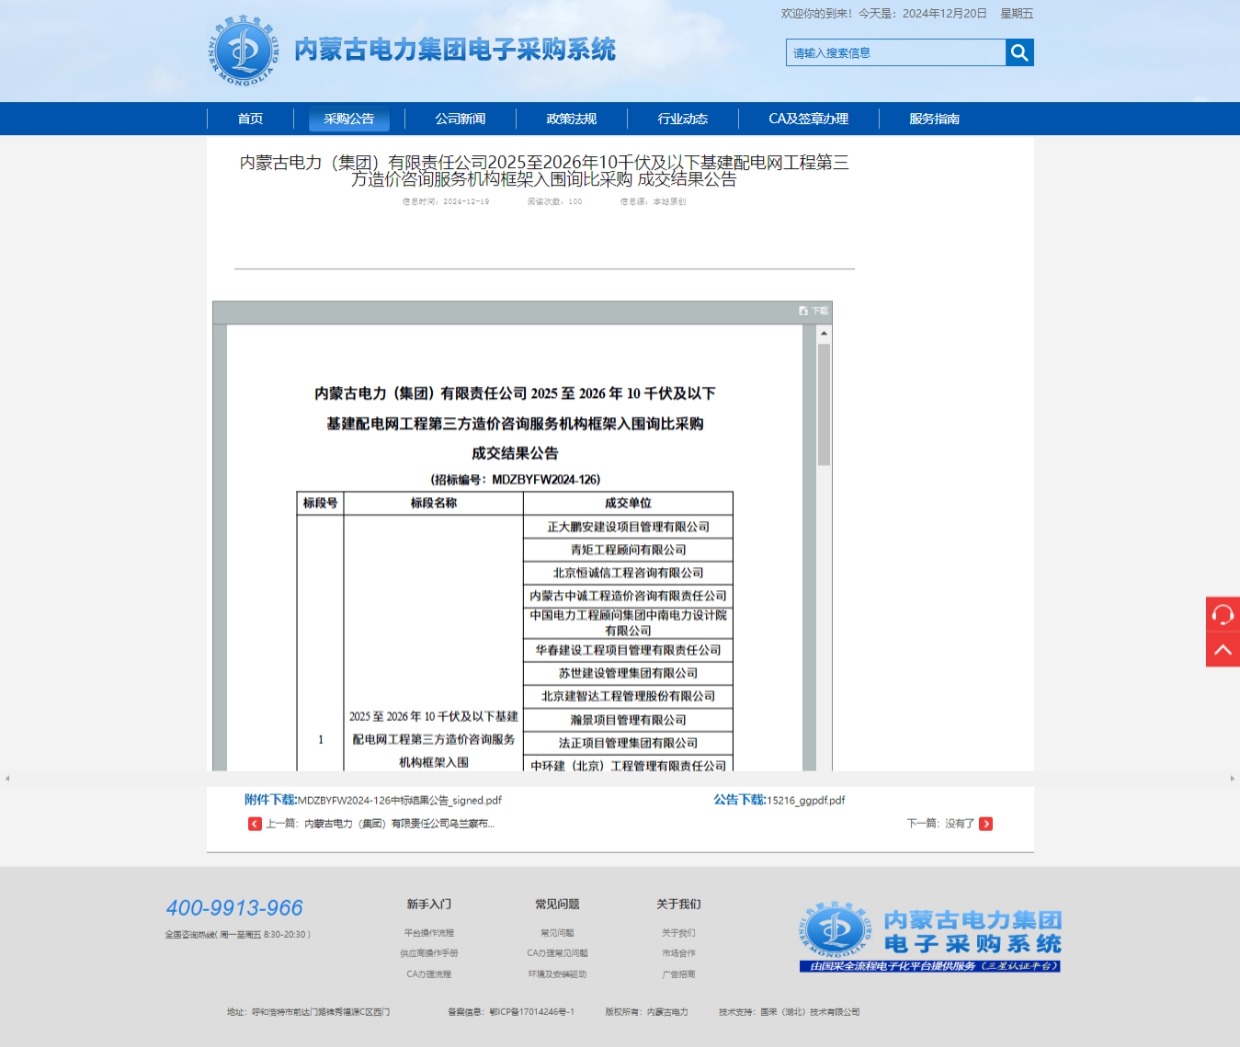Click the PDF viewer vertical scrollbar thumb
The height and width of the screenshot is (1047, 1240).
[x=824, y=405]
